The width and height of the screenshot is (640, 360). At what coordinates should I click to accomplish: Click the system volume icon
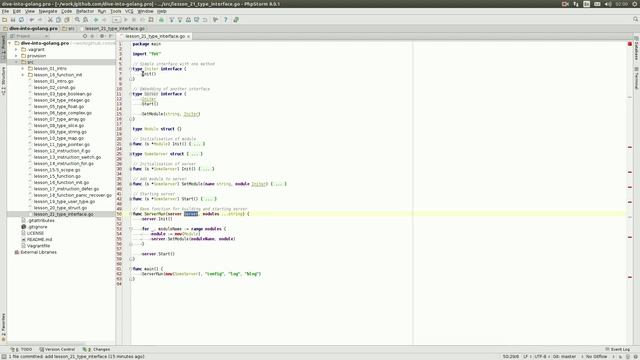pos(608,4)
